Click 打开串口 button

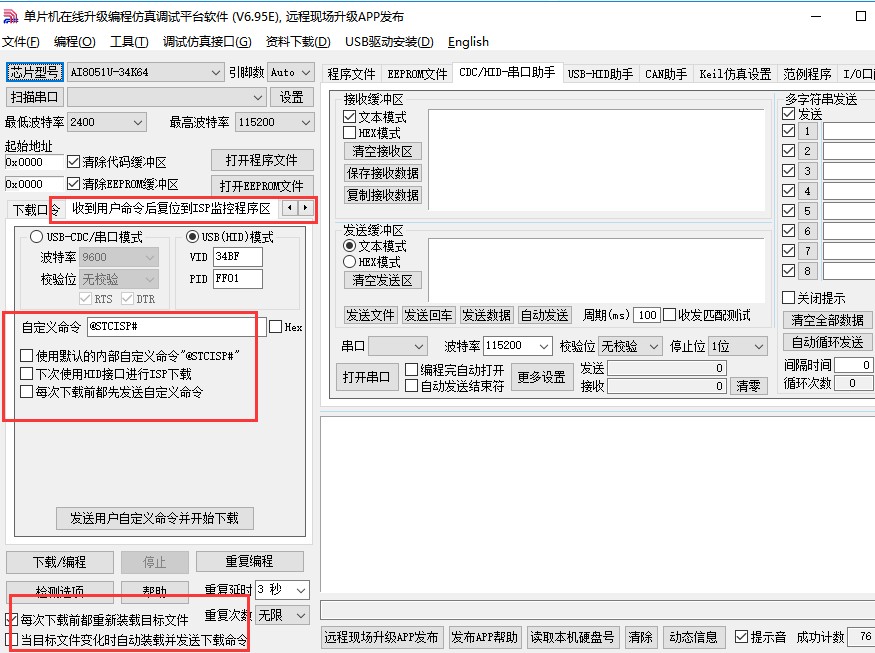click(366, 377)
